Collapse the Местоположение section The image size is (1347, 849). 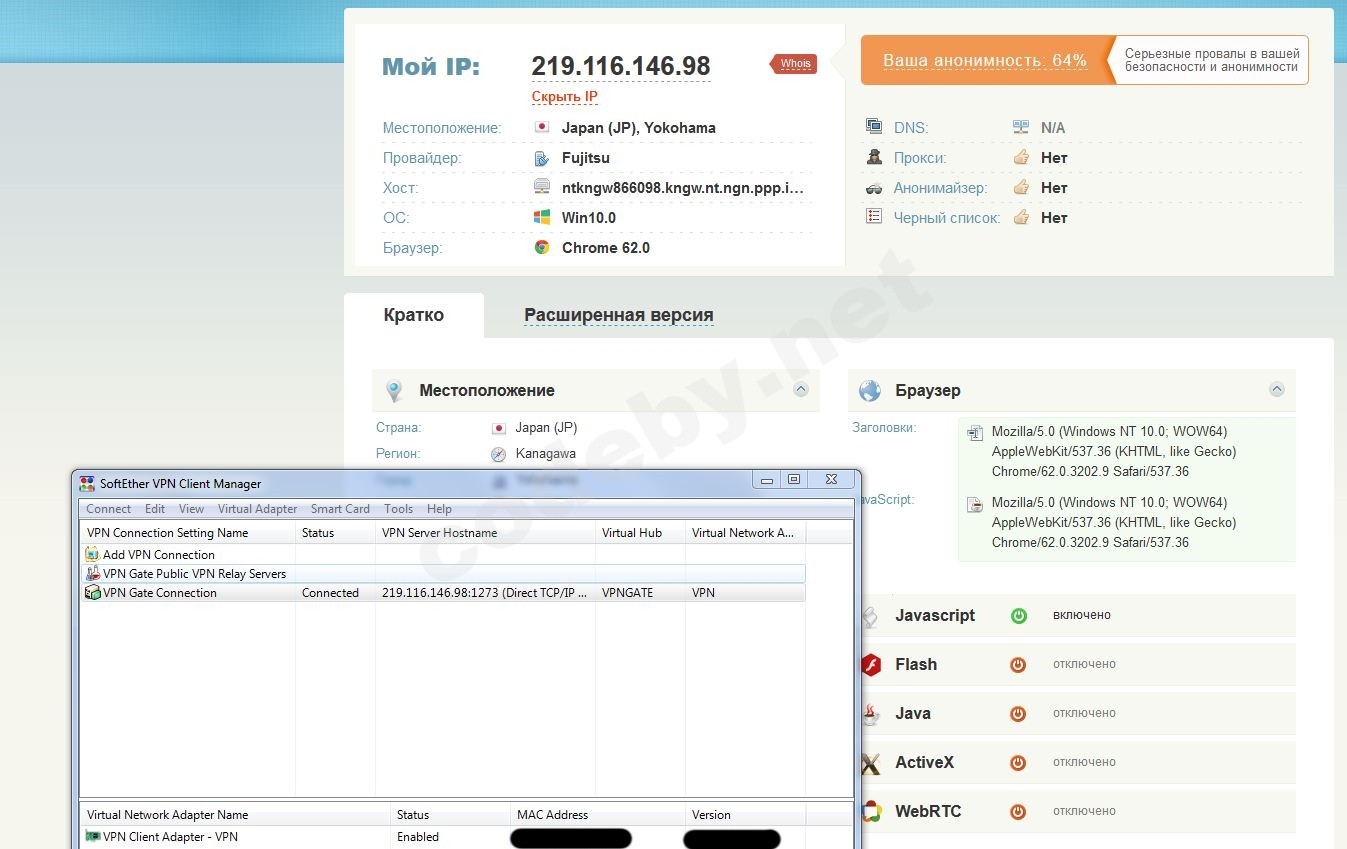coord(801,390)
